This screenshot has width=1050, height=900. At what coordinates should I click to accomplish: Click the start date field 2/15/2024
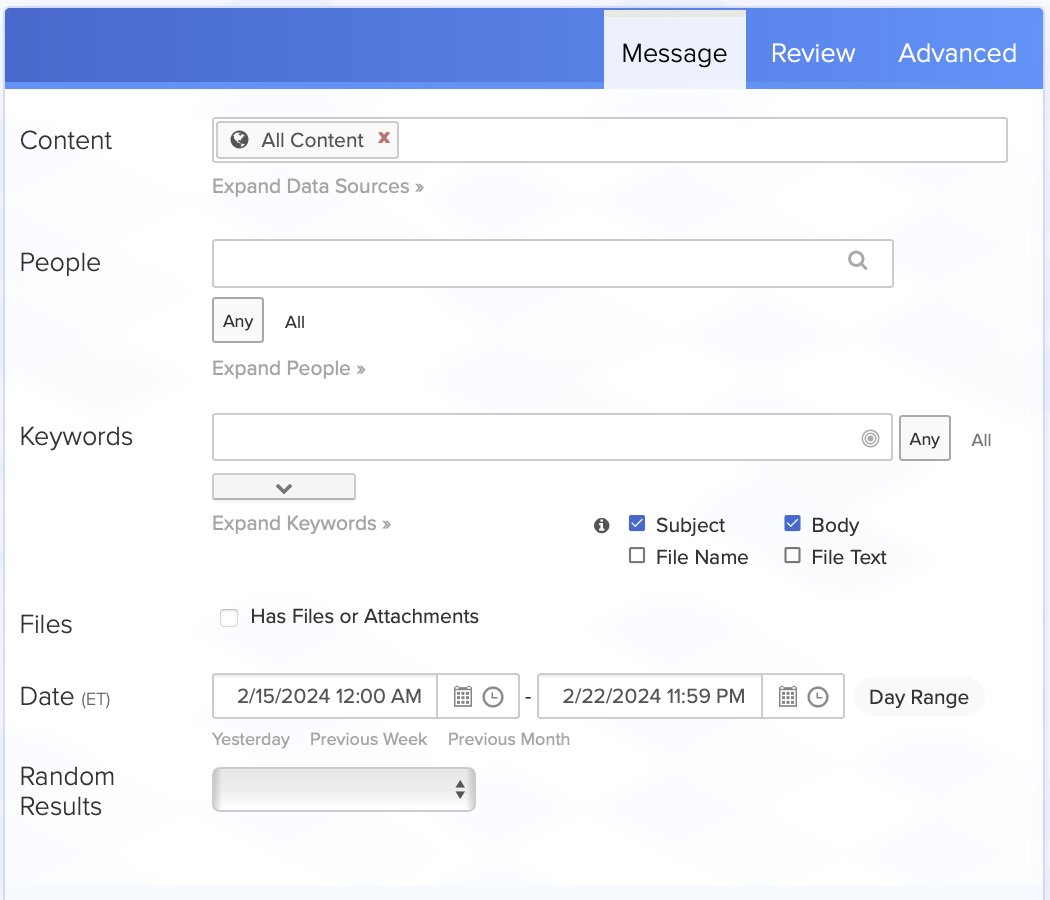click(x=325, y=696)
